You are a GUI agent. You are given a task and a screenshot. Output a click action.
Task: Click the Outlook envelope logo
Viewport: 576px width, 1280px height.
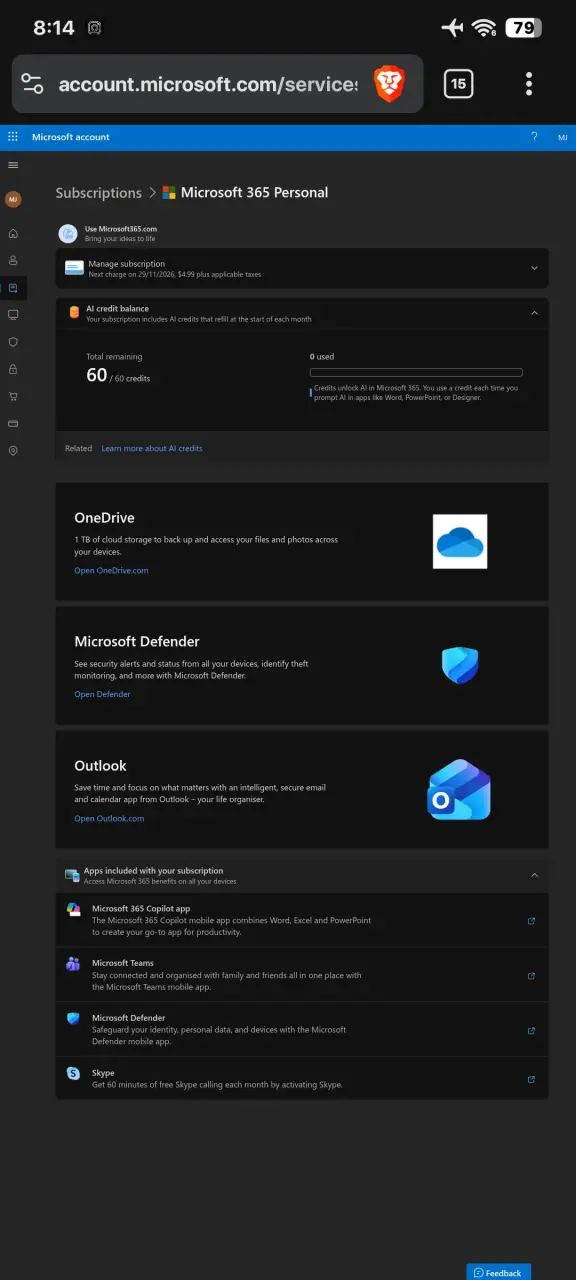459,790
